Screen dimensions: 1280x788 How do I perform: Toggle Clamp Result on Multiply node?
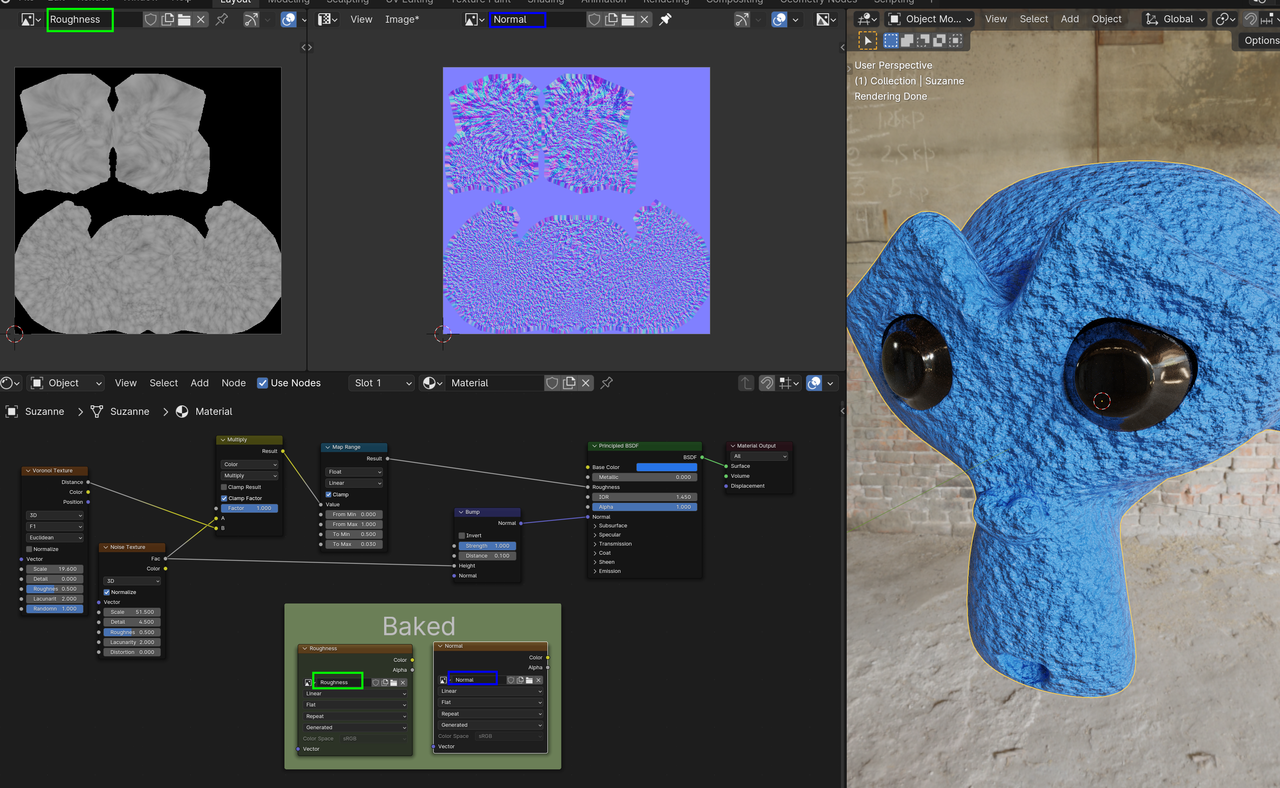[225, 487]
